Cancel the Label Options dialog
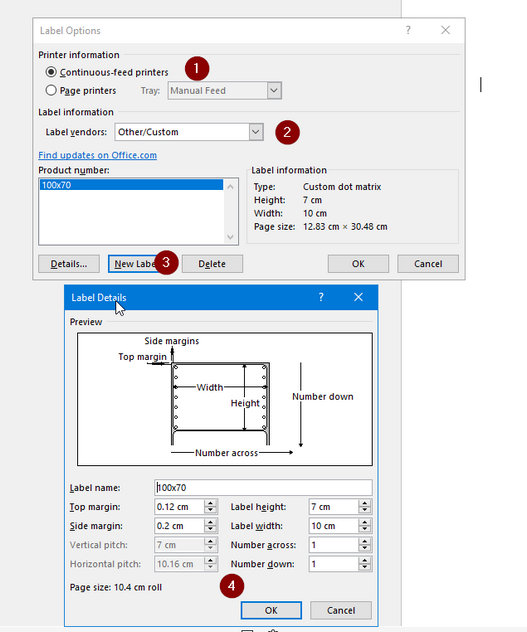 [428, 264]
